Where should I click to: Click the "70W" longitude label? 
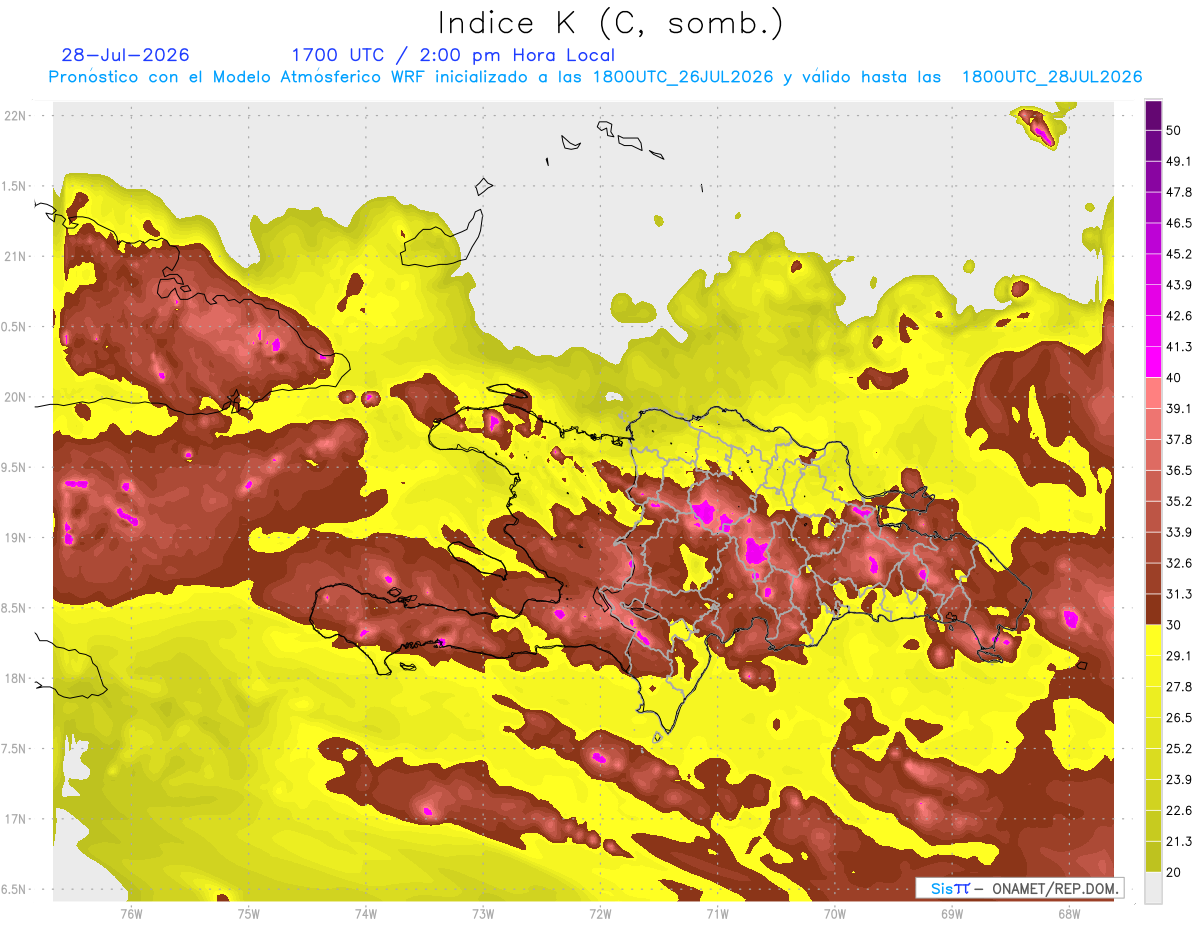(835, 914)
